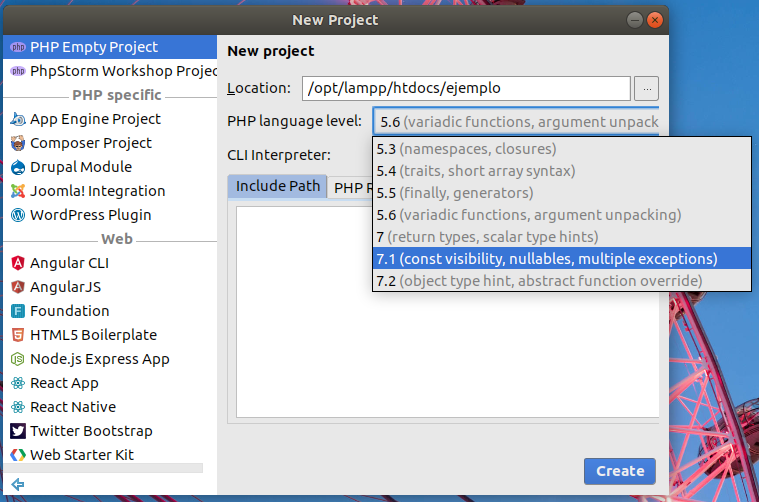Select the Composer Project label
The height and width of the screenshot is (502, 759).
(x=91, y=143)
